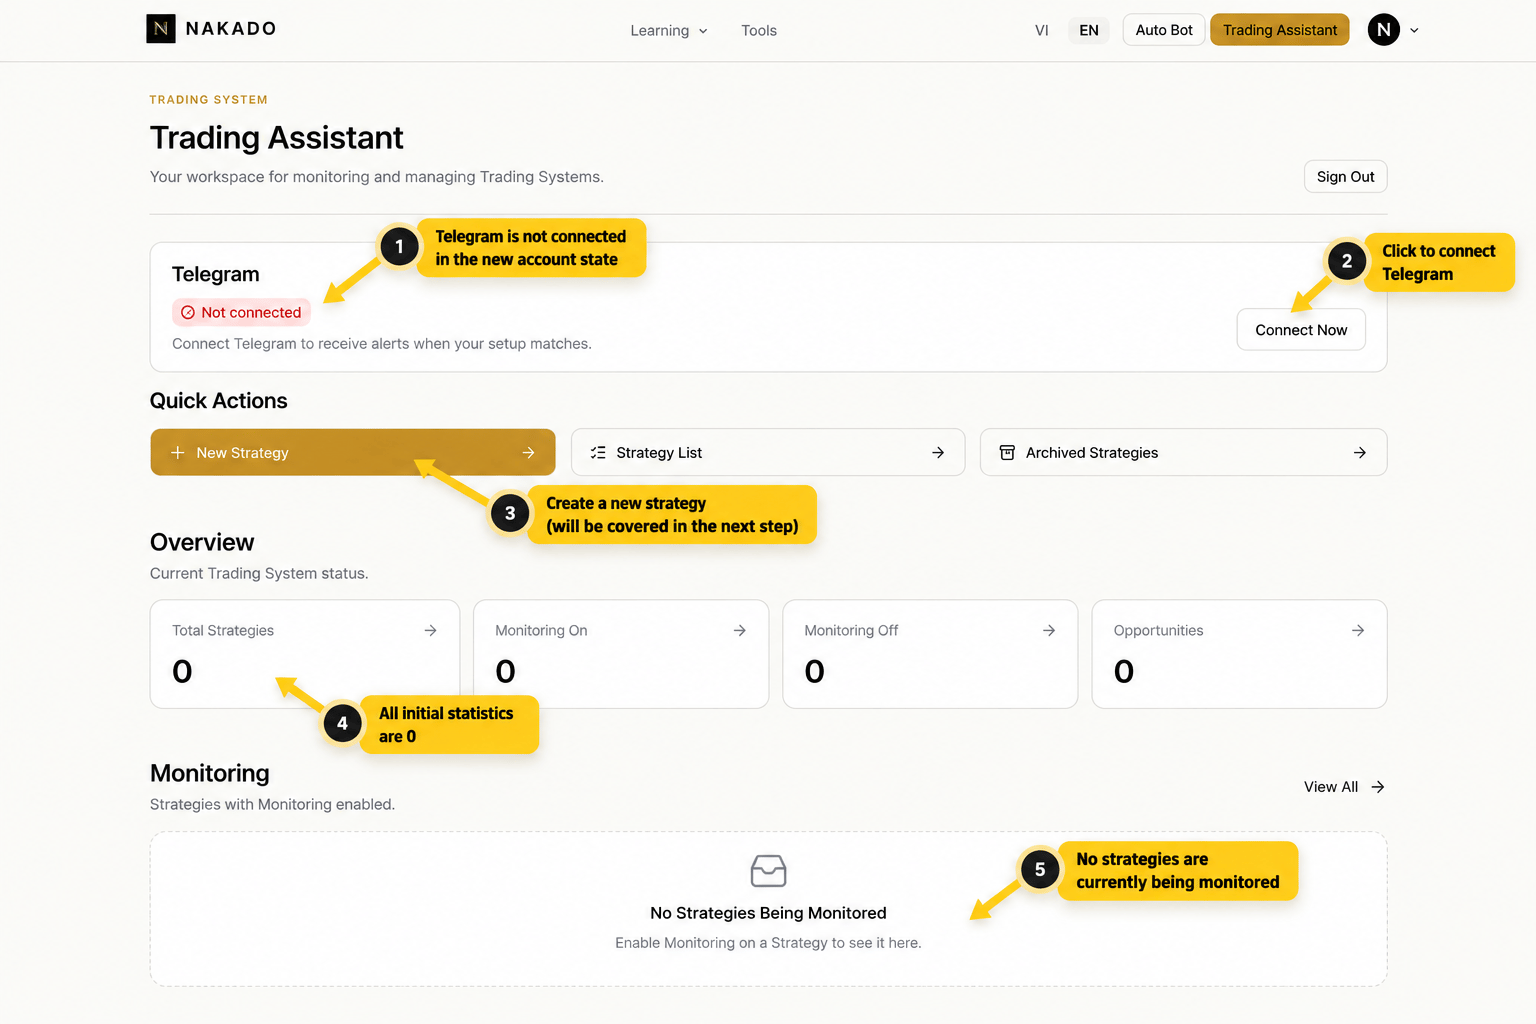Click the Monitoring Off label

pyautogui.click(x=851, y=631)
